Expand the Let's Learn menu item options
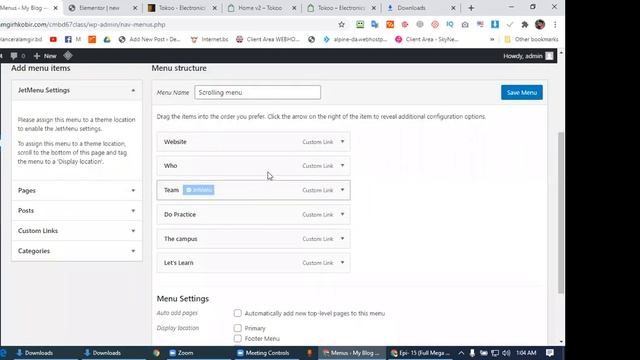This screenshot has width=640, height=360. (x=342, y=262)
